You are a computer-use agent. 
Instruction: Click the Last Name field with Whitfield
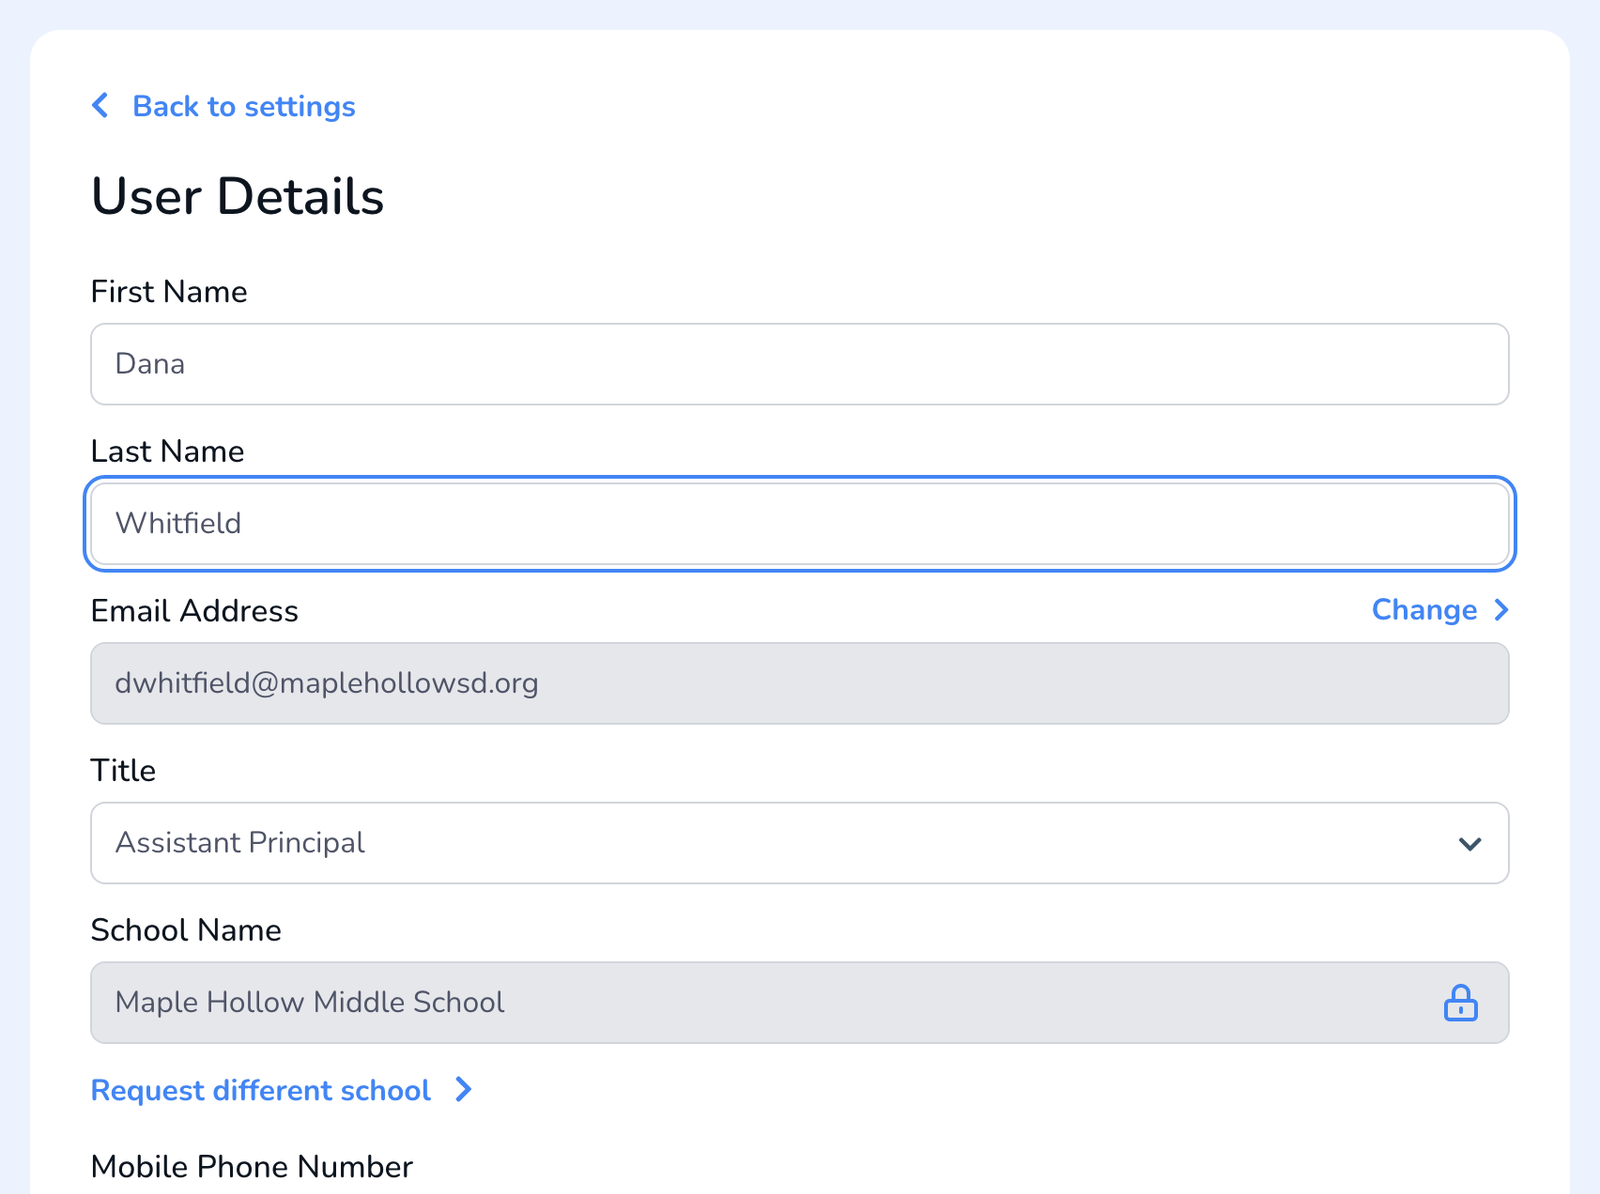tap(800, 524)
